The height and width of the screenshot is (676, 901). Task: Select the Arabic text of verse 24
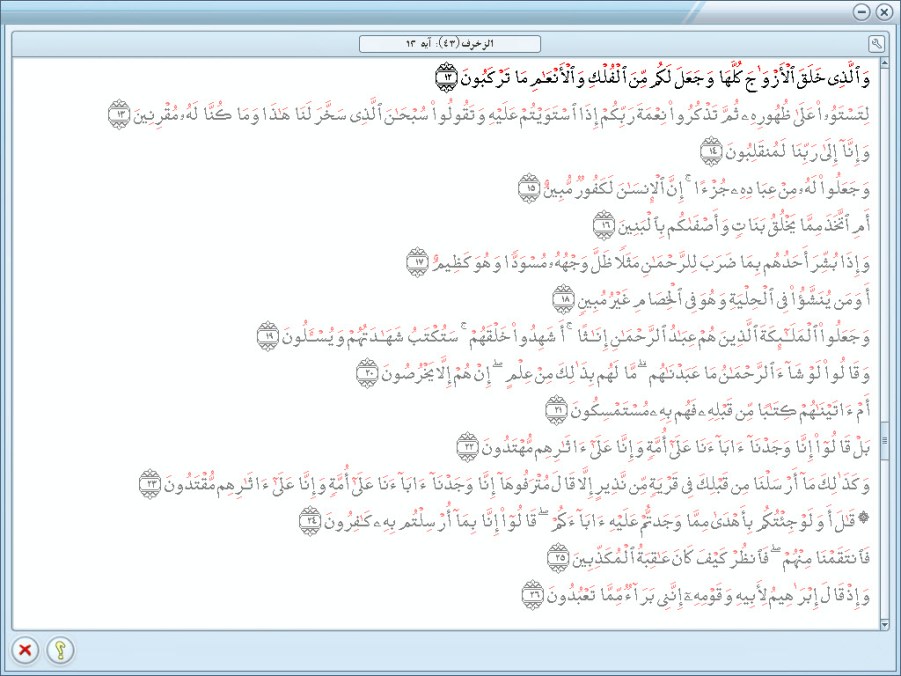click(x=590, y=521)
